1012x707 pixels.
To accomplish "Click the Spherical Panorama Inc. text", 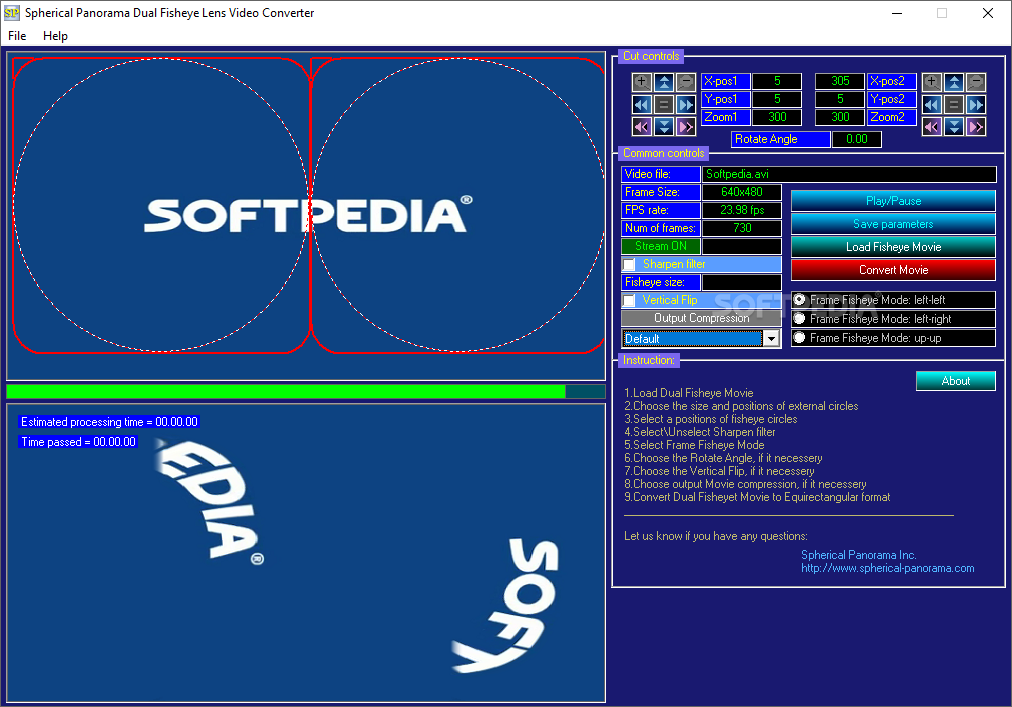I will pos(858,555).
